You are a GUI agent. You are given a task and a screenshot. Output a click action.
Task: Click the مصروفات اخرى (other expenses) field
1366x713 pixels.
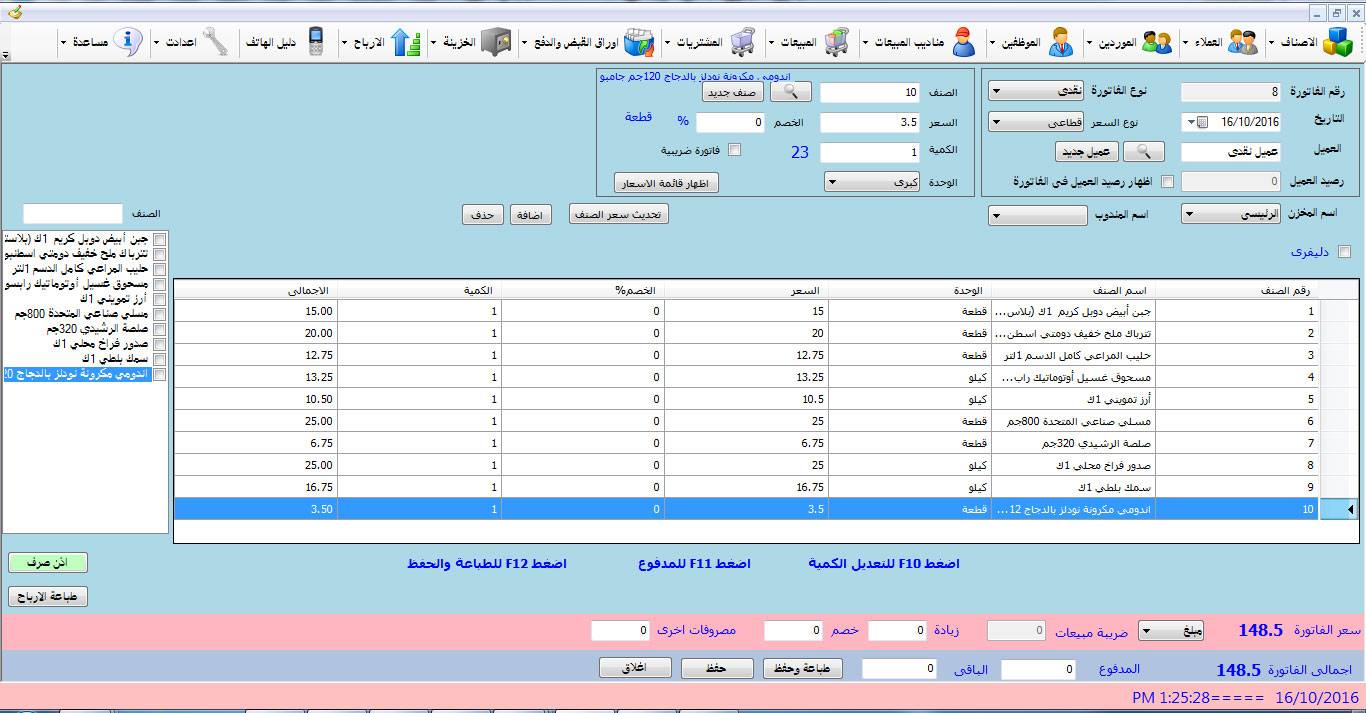click(x=620, y=631)
